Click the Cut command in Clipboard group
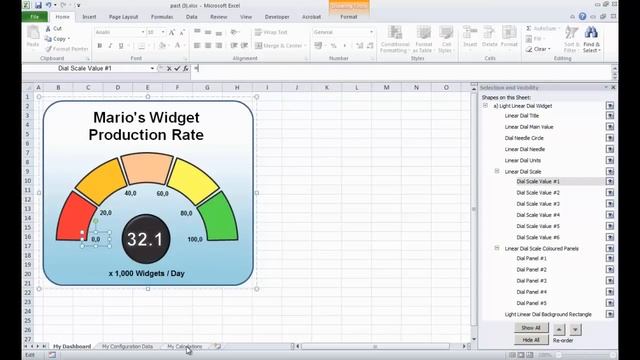This screenshot has height=360, width=640. [53, 29]
